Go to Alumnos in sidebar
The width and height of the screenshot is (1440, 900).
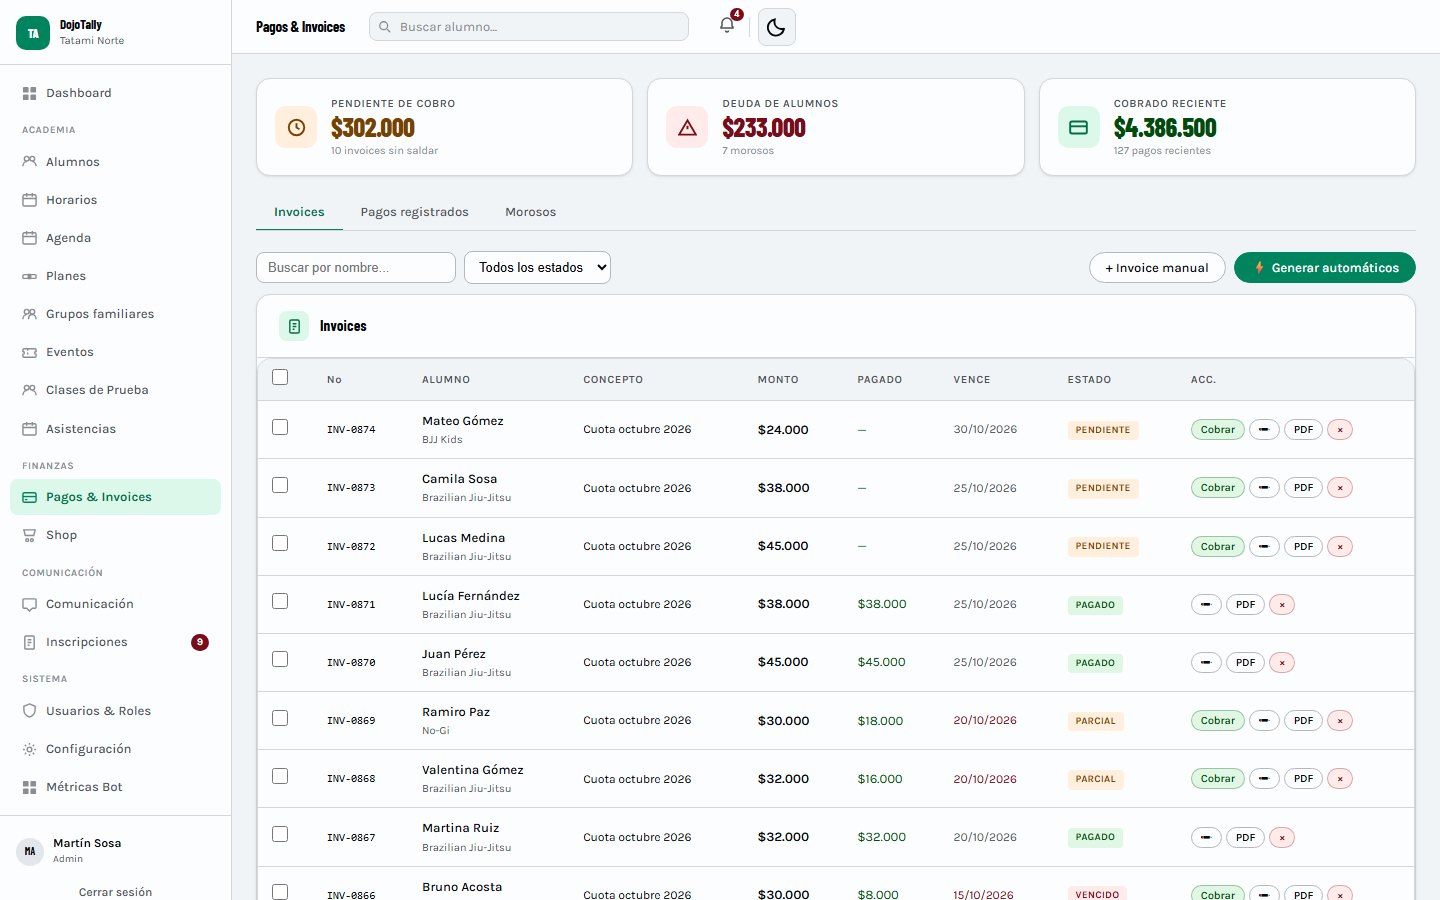(115, 162)
